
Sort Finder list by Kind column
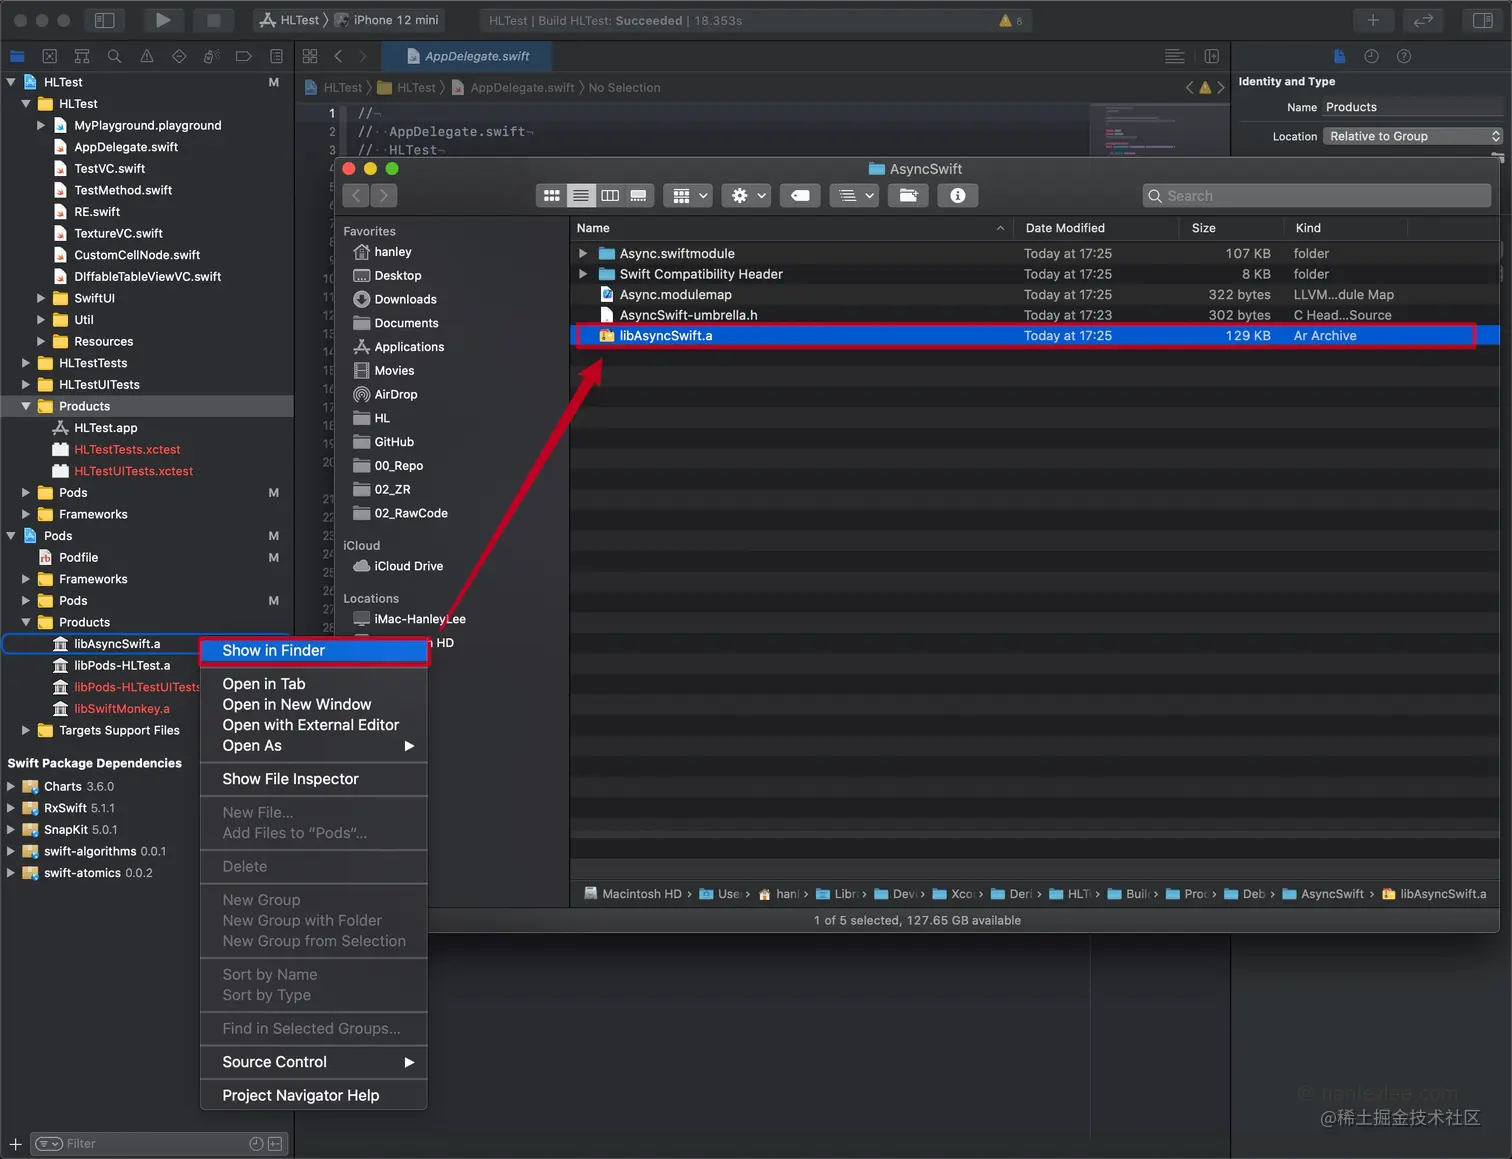1346,228
